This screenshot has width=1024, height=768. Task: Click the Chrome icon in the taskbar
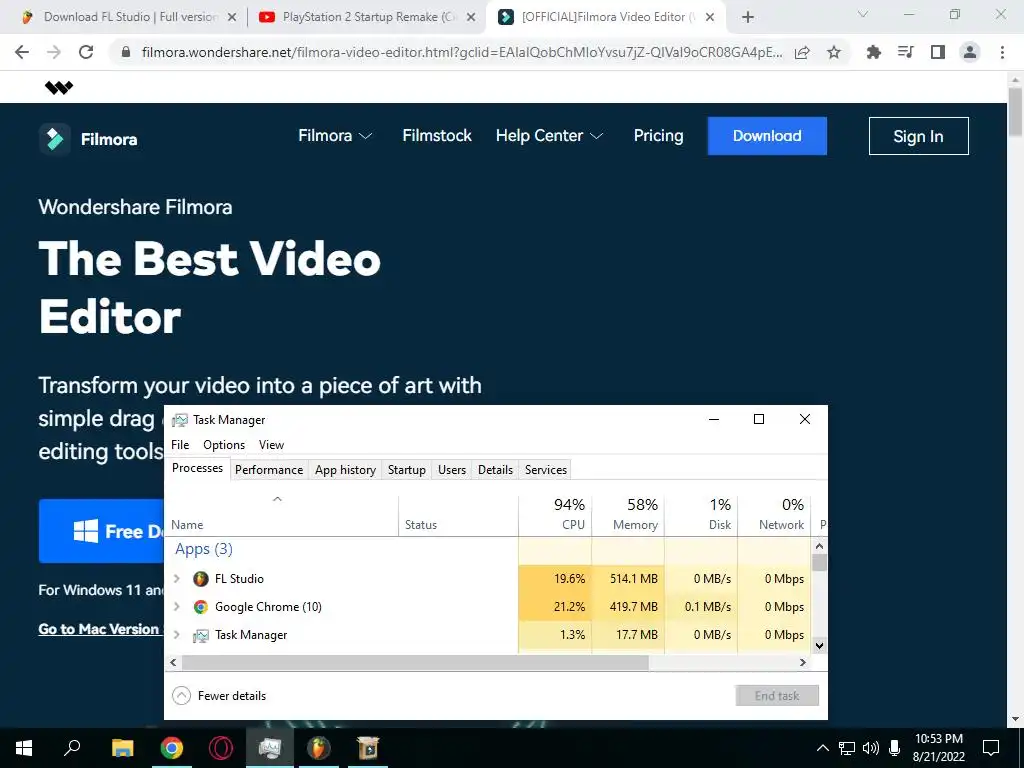pyautogui.click(x=172, y=748)
